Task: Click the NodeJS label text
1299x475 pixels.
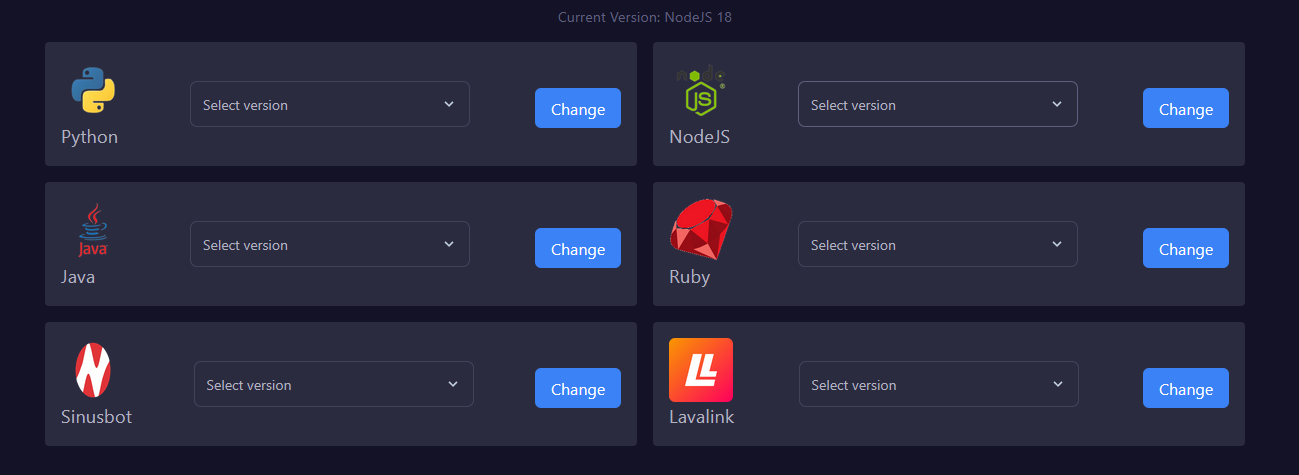Action: point(699,137)
